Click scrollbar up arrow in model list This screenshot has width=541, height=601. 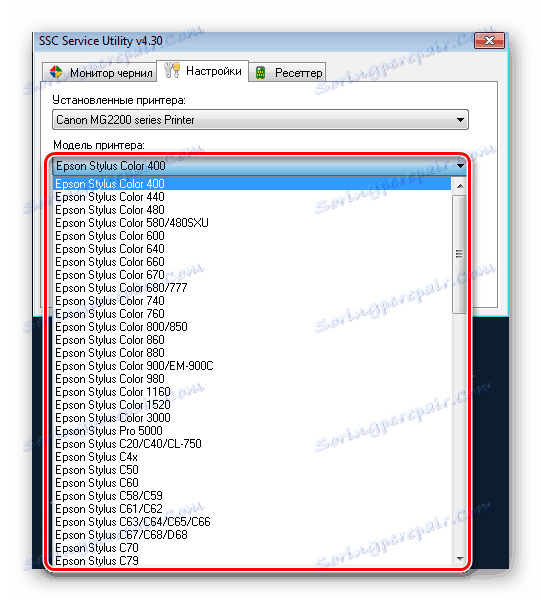pyautogui.click(x=460, y=186)
